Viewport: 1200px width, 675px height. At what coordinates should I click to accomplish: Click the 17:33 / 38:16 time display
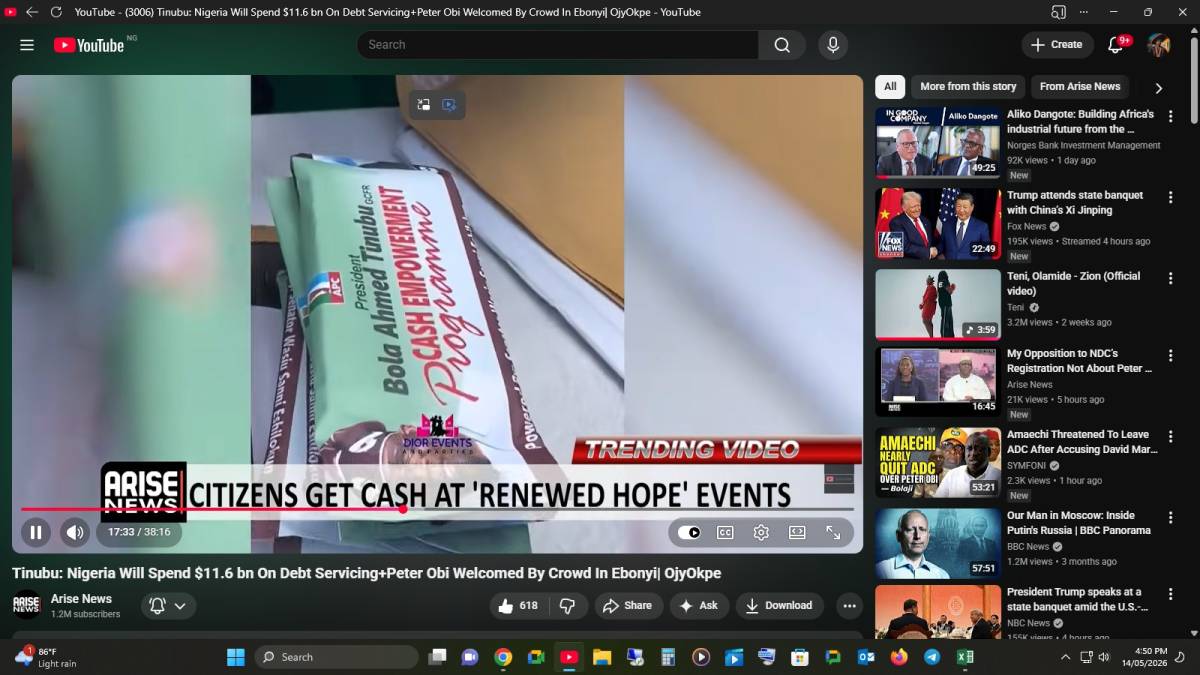(139, 532)
